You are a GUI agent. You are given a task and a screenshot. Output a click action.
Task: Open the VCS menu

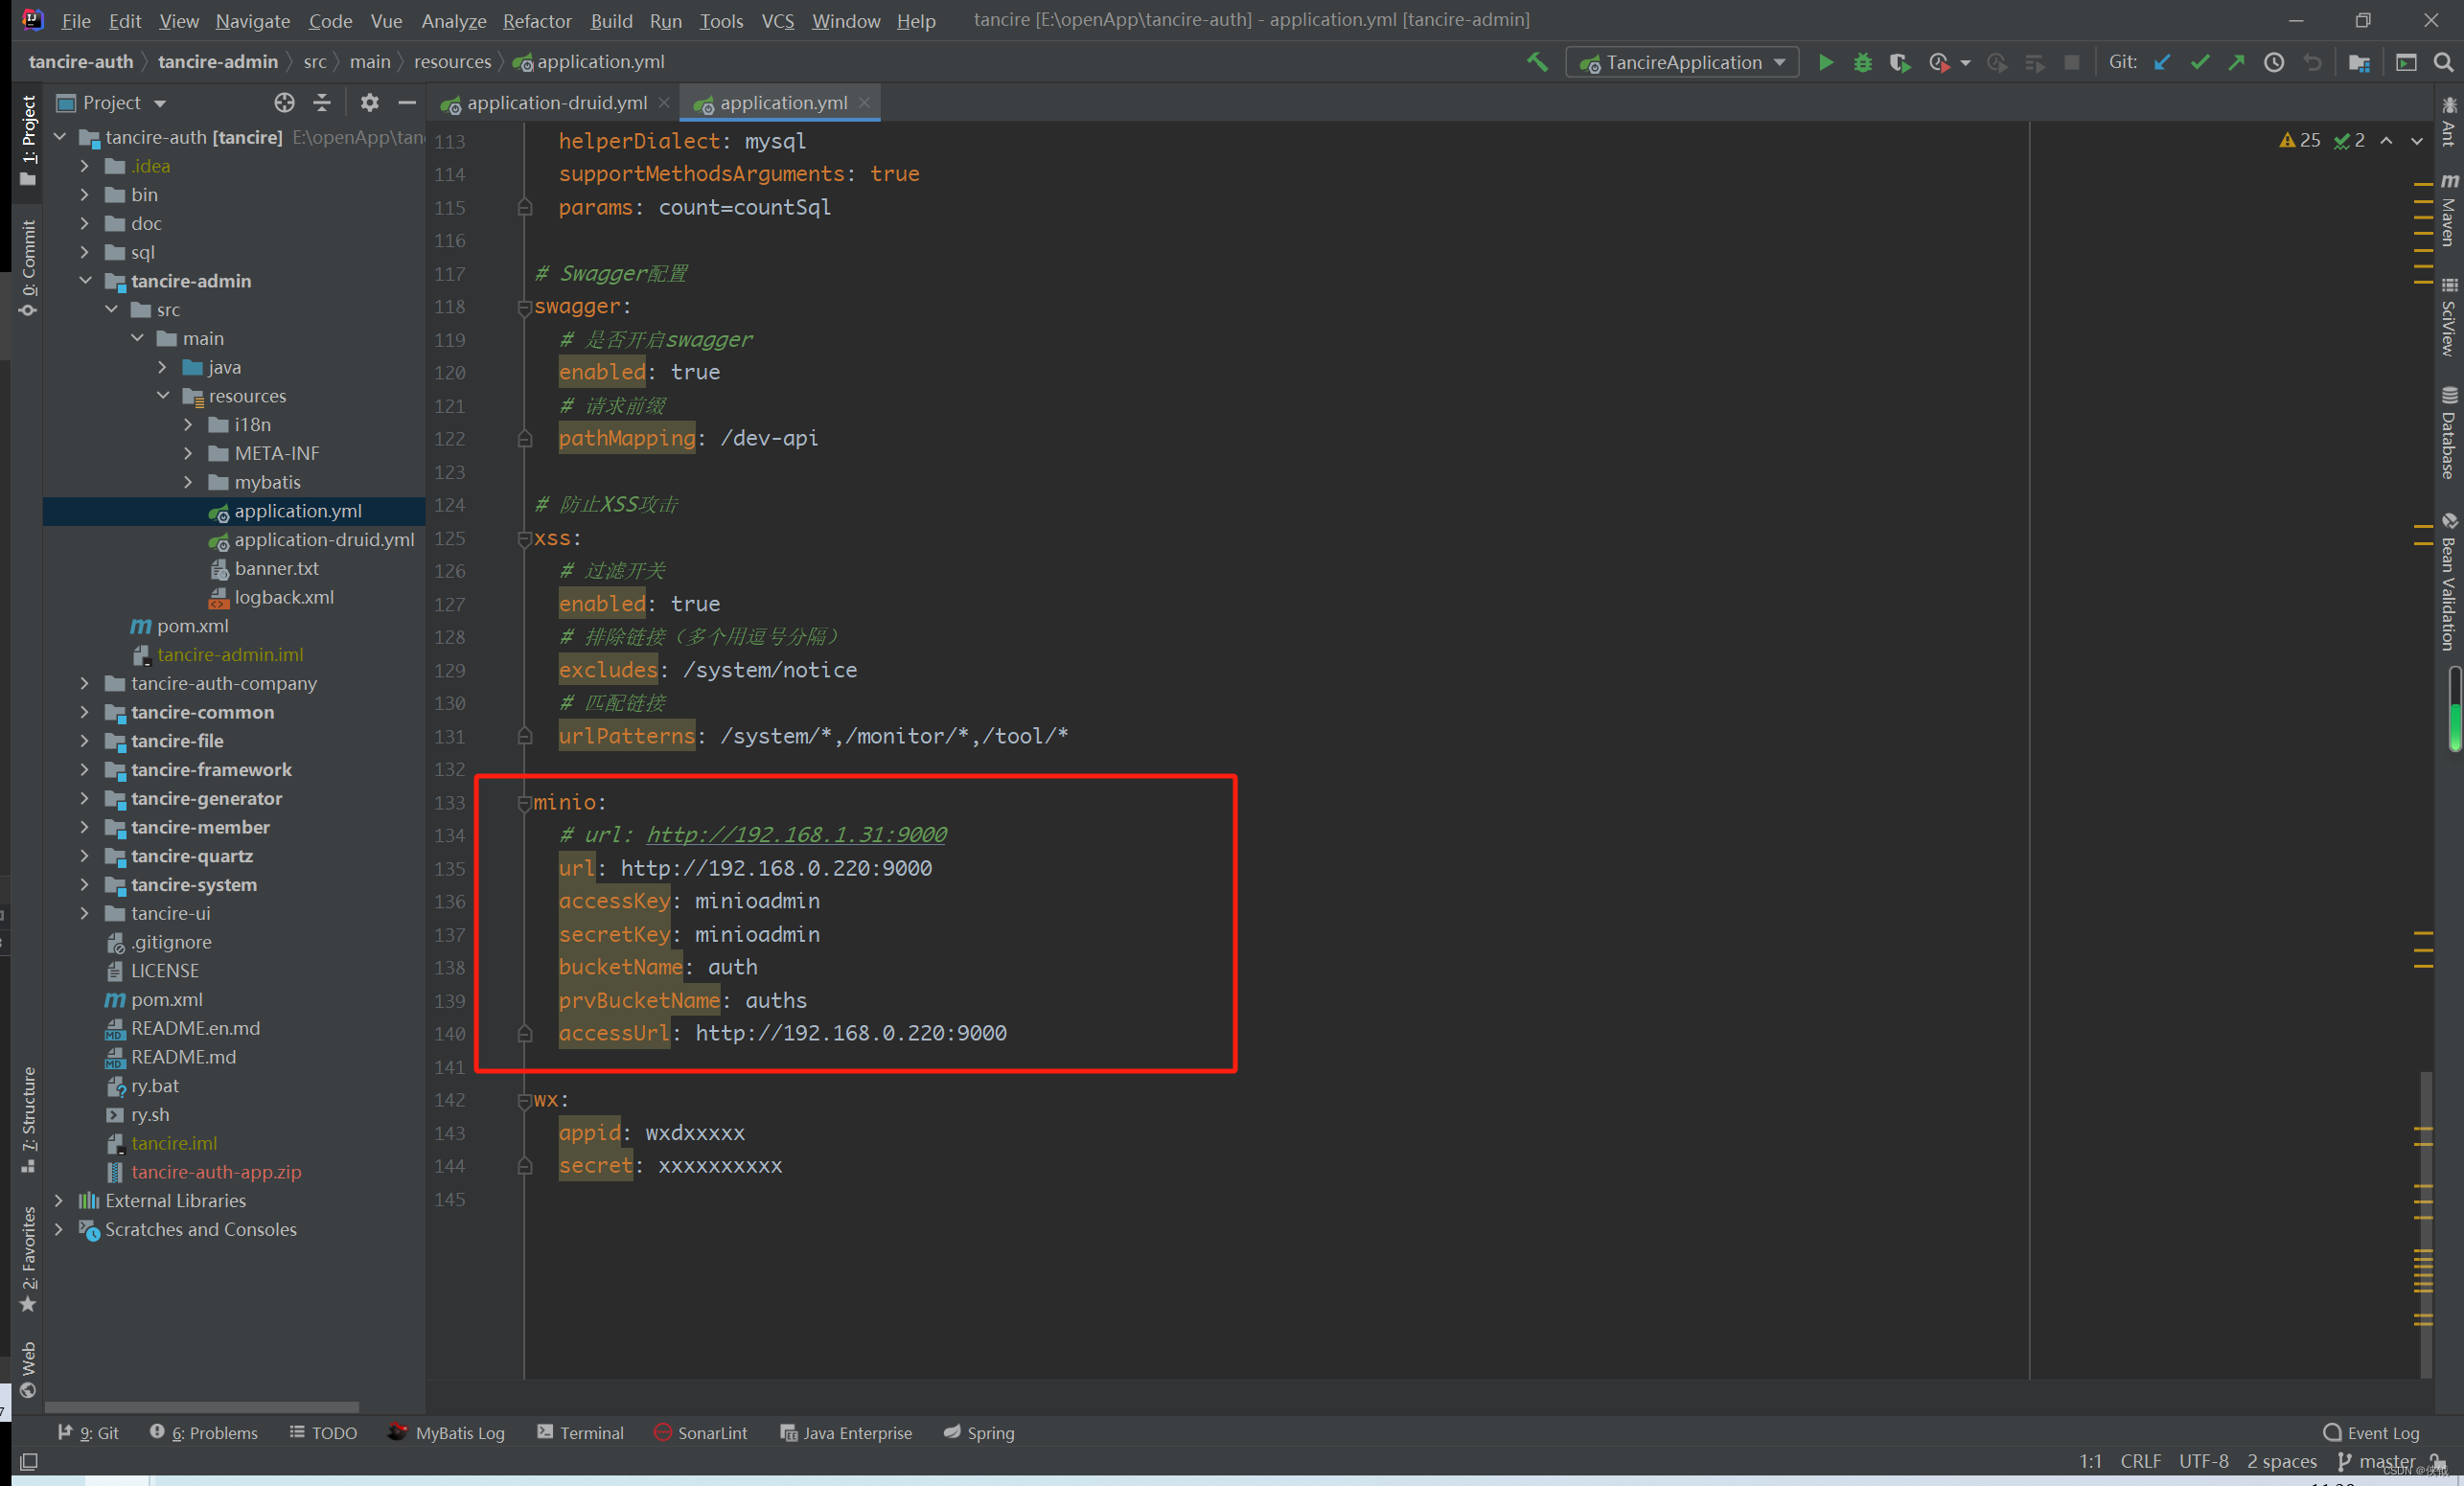(777, 20)
